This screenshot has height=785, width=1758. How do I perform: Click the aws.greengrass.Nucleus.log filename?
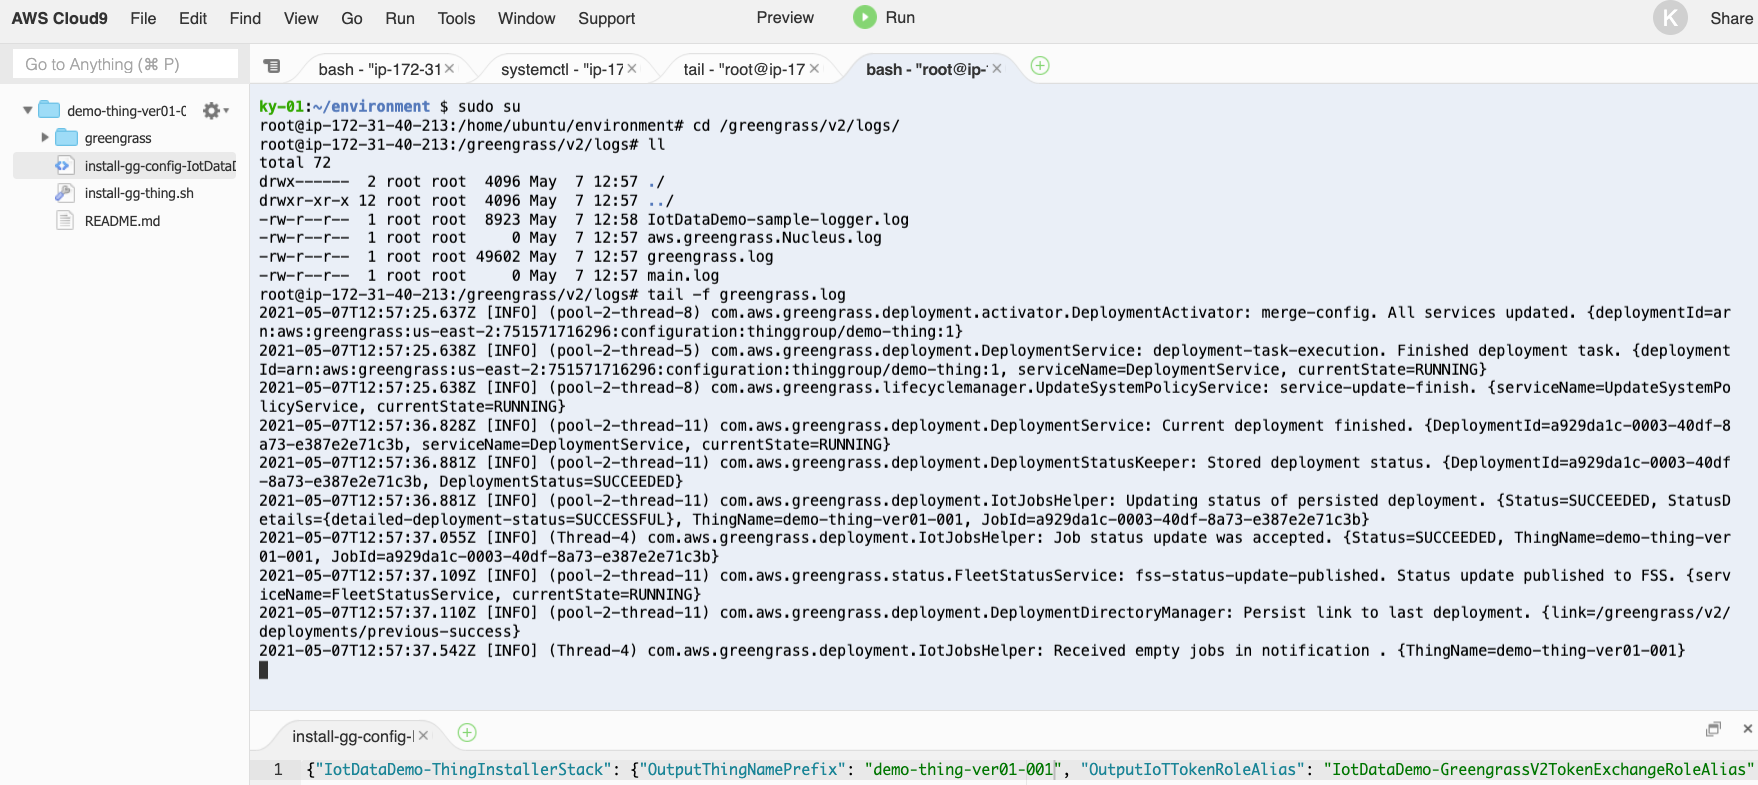tap(764, 237)
